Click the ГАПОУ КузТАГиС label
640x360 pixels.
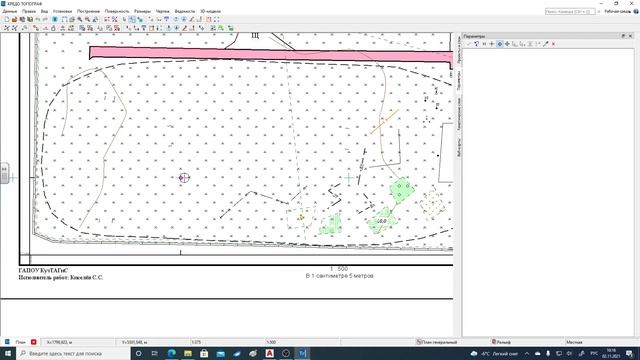(x=43, y=270)
